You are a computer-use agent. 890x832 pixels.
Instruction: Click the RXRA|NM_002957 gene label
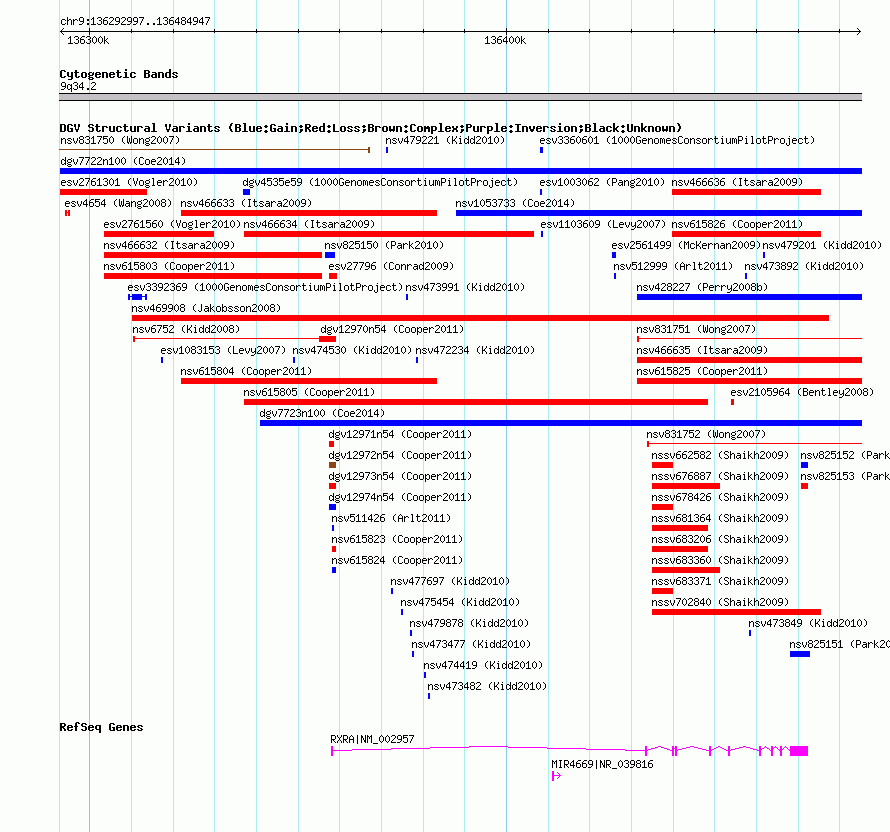click(372, 739)
